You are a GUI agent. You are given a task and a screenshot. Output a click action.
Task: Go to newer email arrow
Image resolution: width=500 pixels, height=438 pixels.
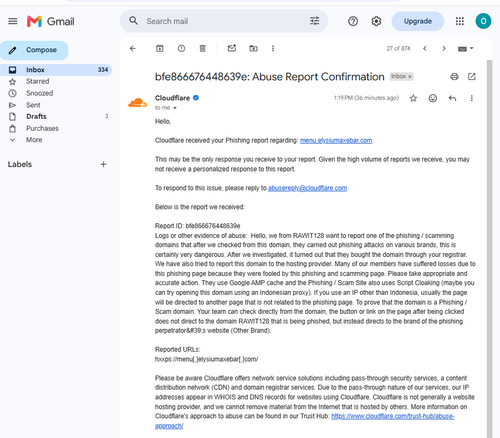pyautogui.click(x=425, y=49)
